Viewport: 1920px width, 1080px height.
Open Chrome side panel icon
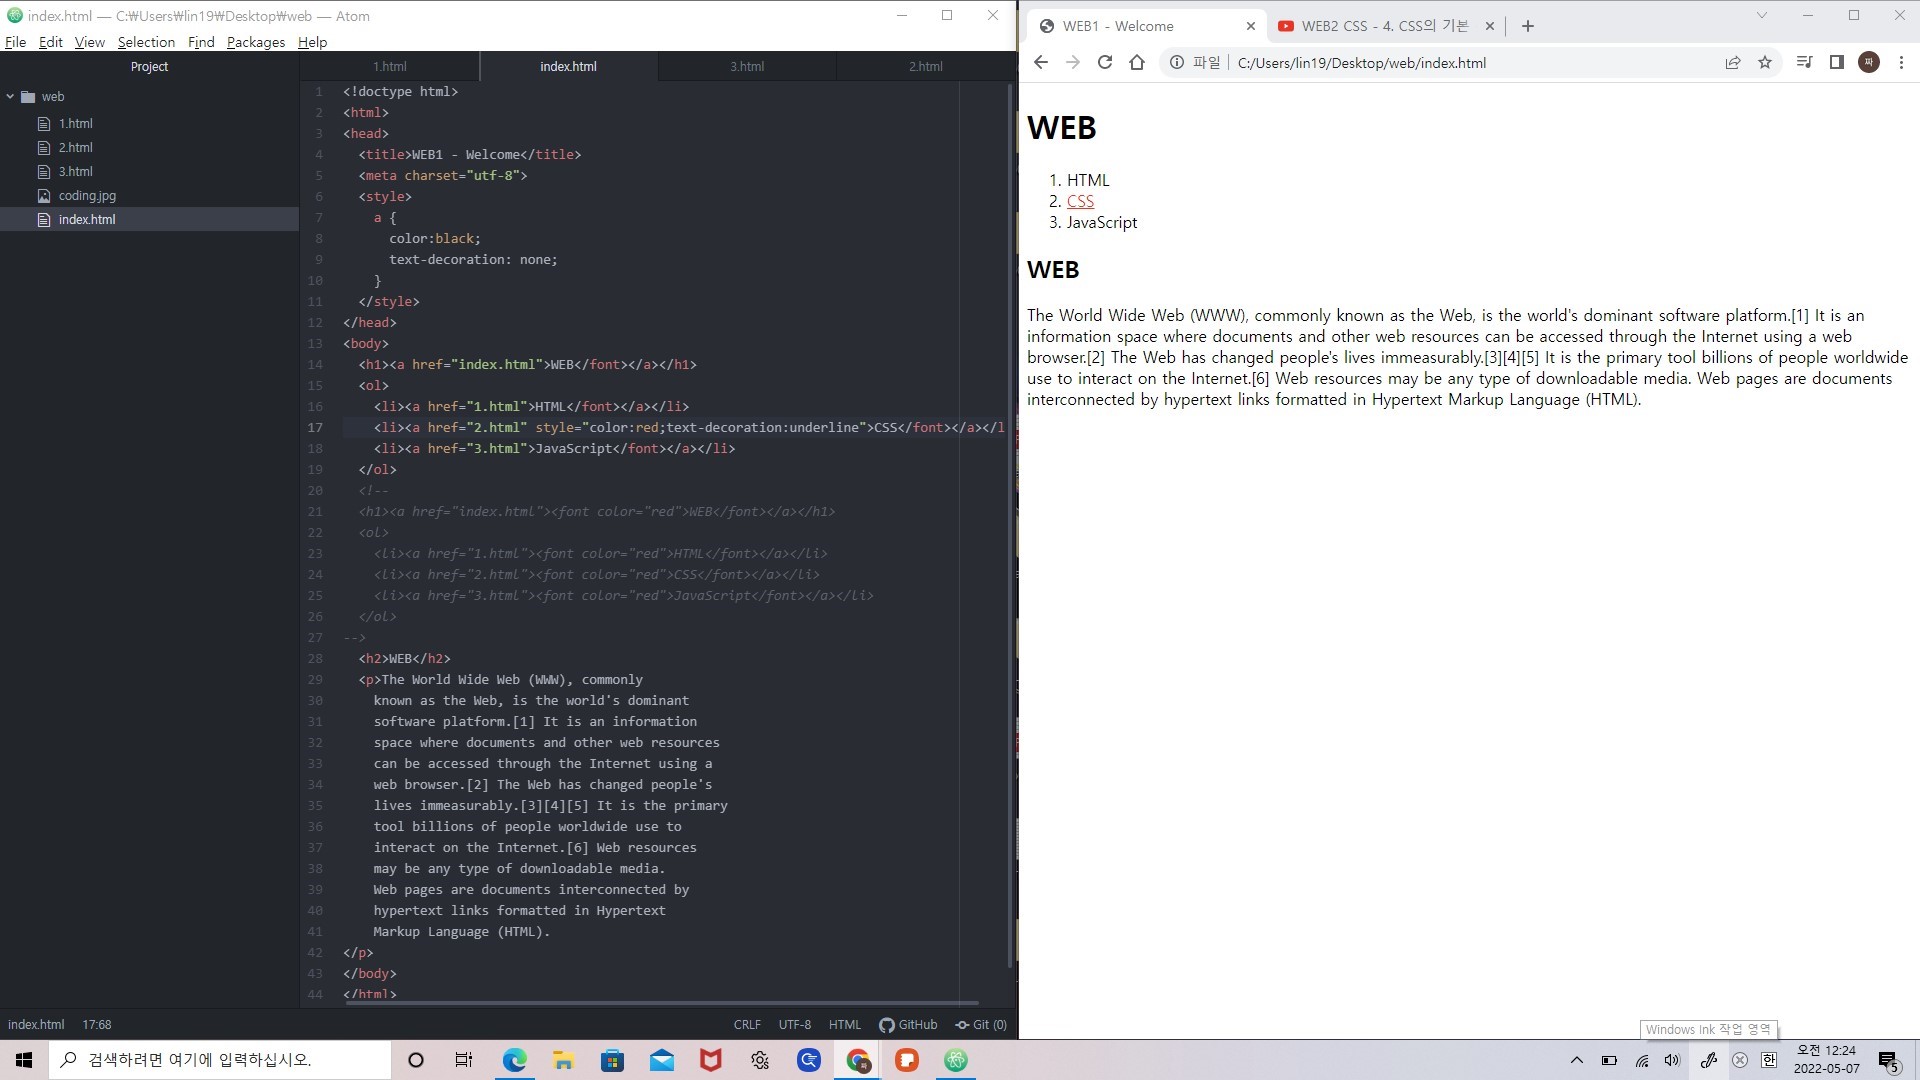tap(1836, 62)
